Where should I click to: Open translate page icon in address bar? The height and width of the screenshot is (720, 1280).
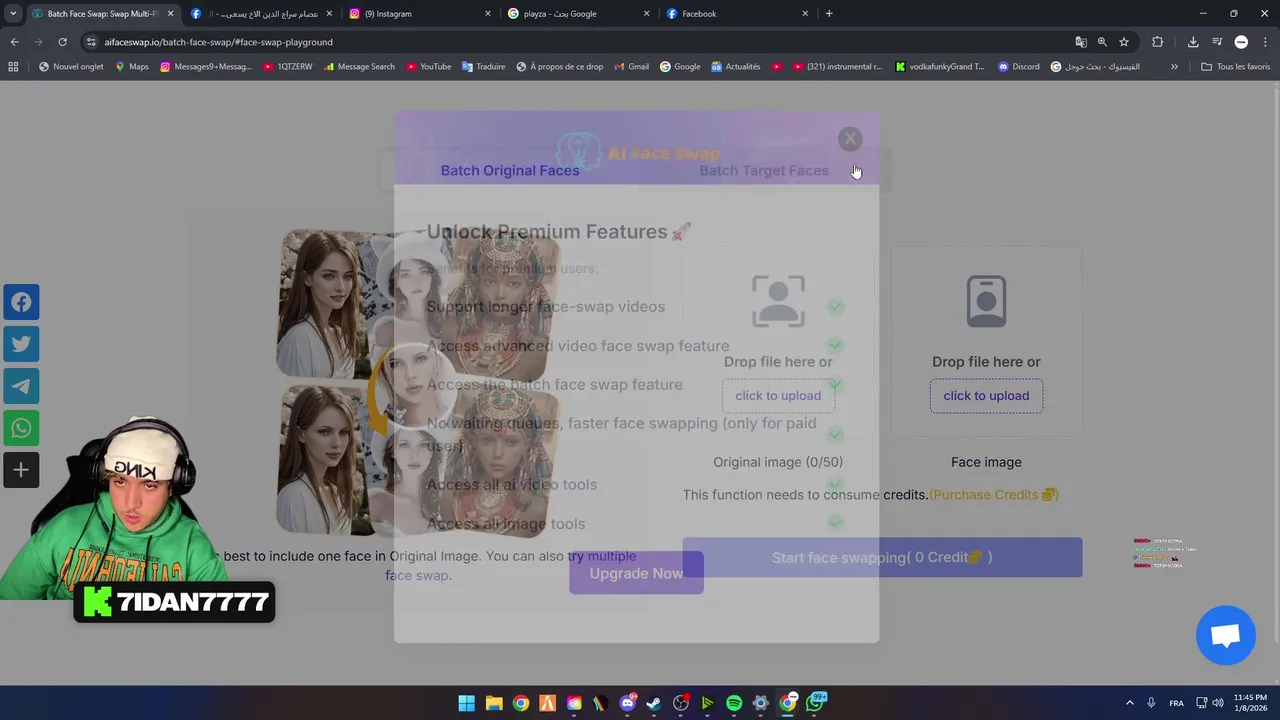click(1080, 42)
